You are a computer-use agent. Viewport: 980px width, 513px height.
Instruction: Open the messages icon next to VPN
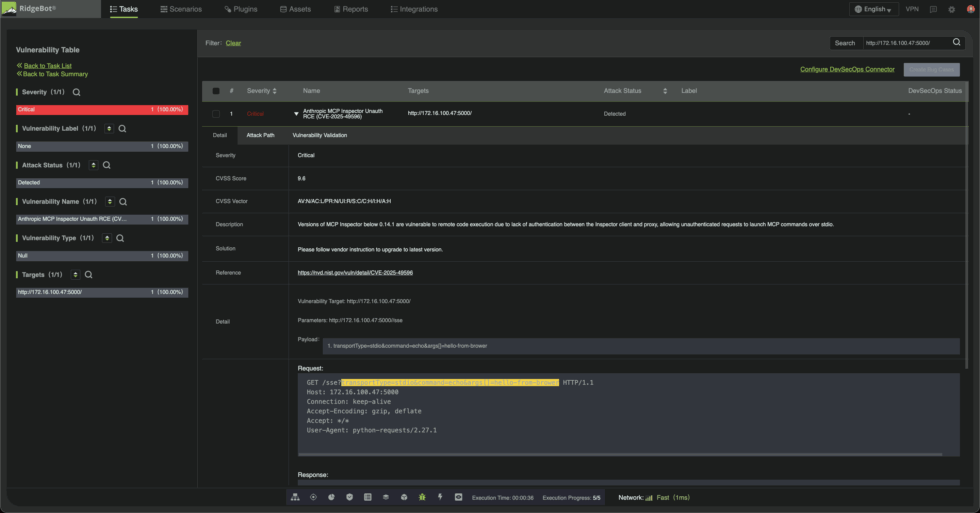(932, 9)
